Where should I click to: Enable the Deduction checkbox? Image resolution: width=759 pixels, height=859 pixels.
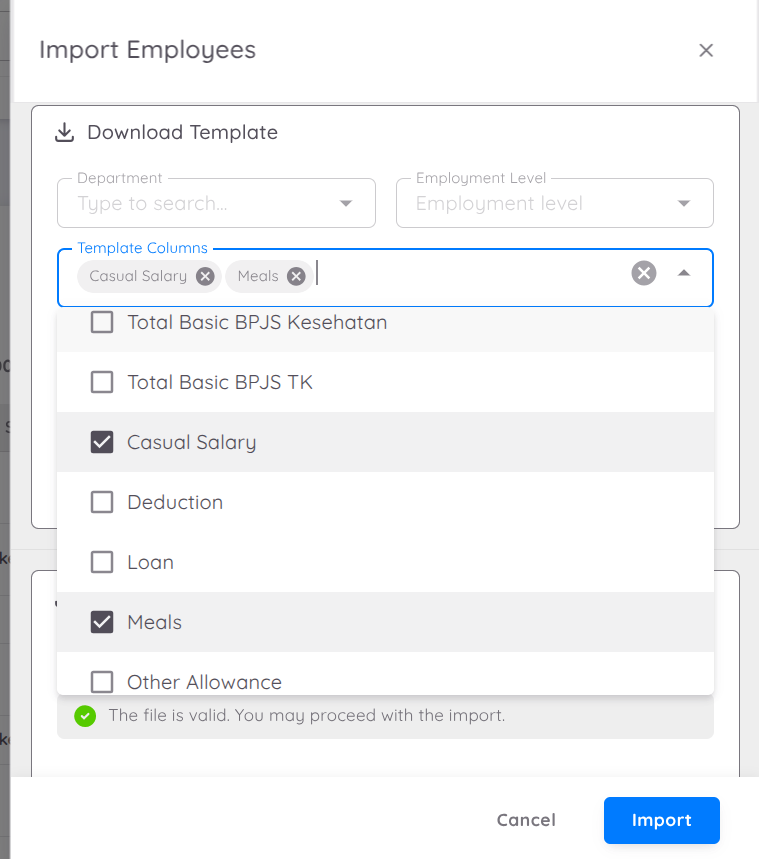(x=102, y=502)
